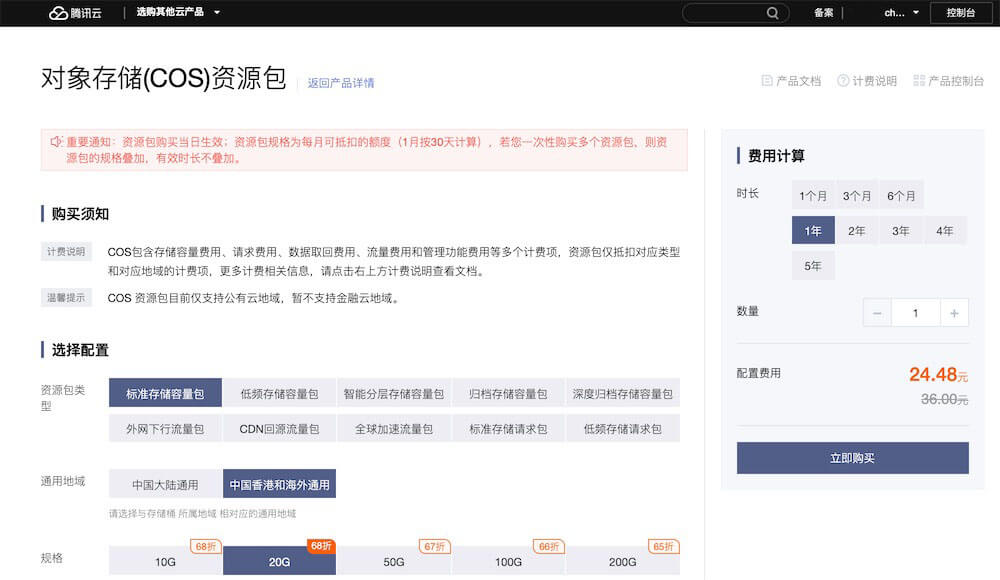Click the 购买须知 section heading
Screen dimensions: 1000x580
[x=80, y=214]
